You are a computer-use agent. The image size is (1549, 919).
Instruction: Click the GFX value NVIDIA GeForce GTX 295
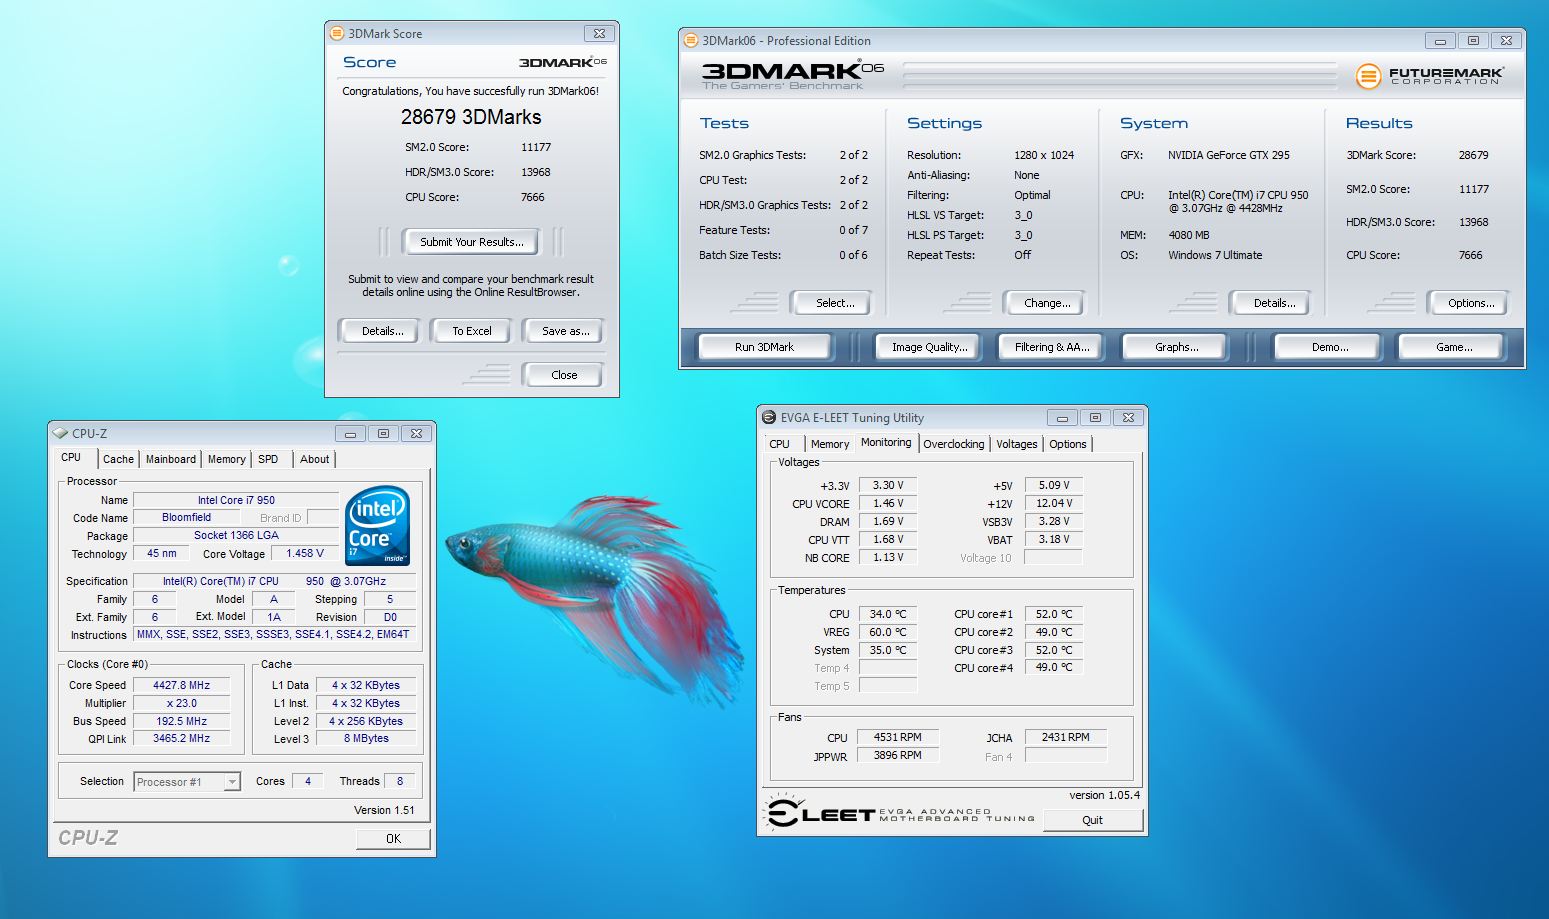1229,155
